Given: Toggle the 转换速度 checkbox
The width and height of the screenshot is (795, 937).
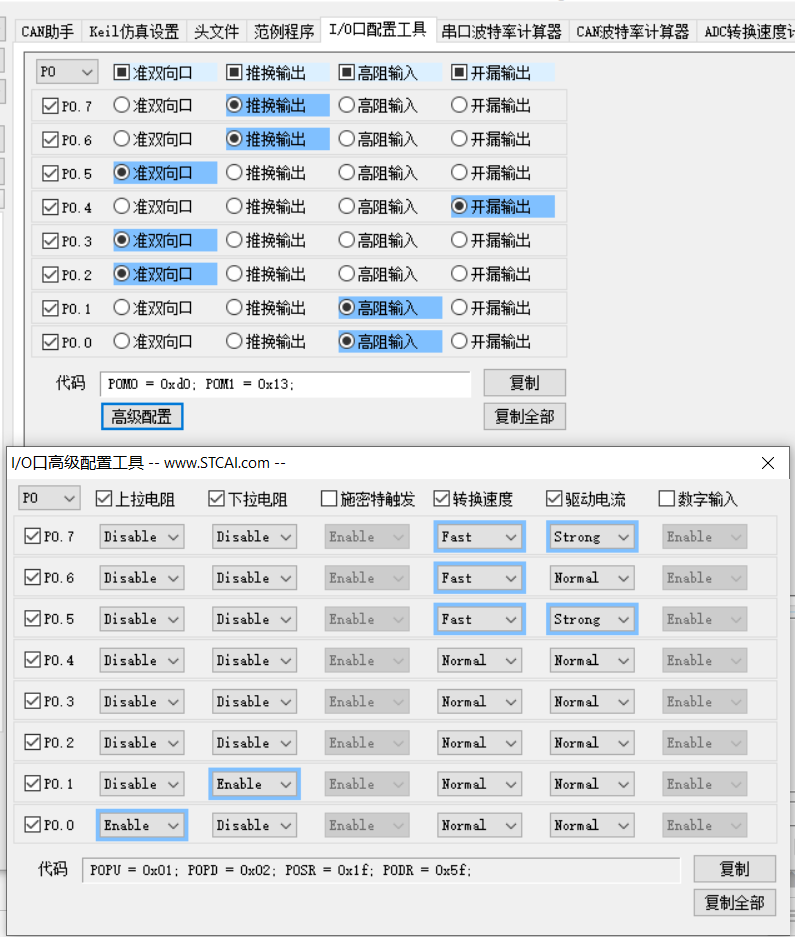Looking at the screenshot, I should (x=441, y=498).
